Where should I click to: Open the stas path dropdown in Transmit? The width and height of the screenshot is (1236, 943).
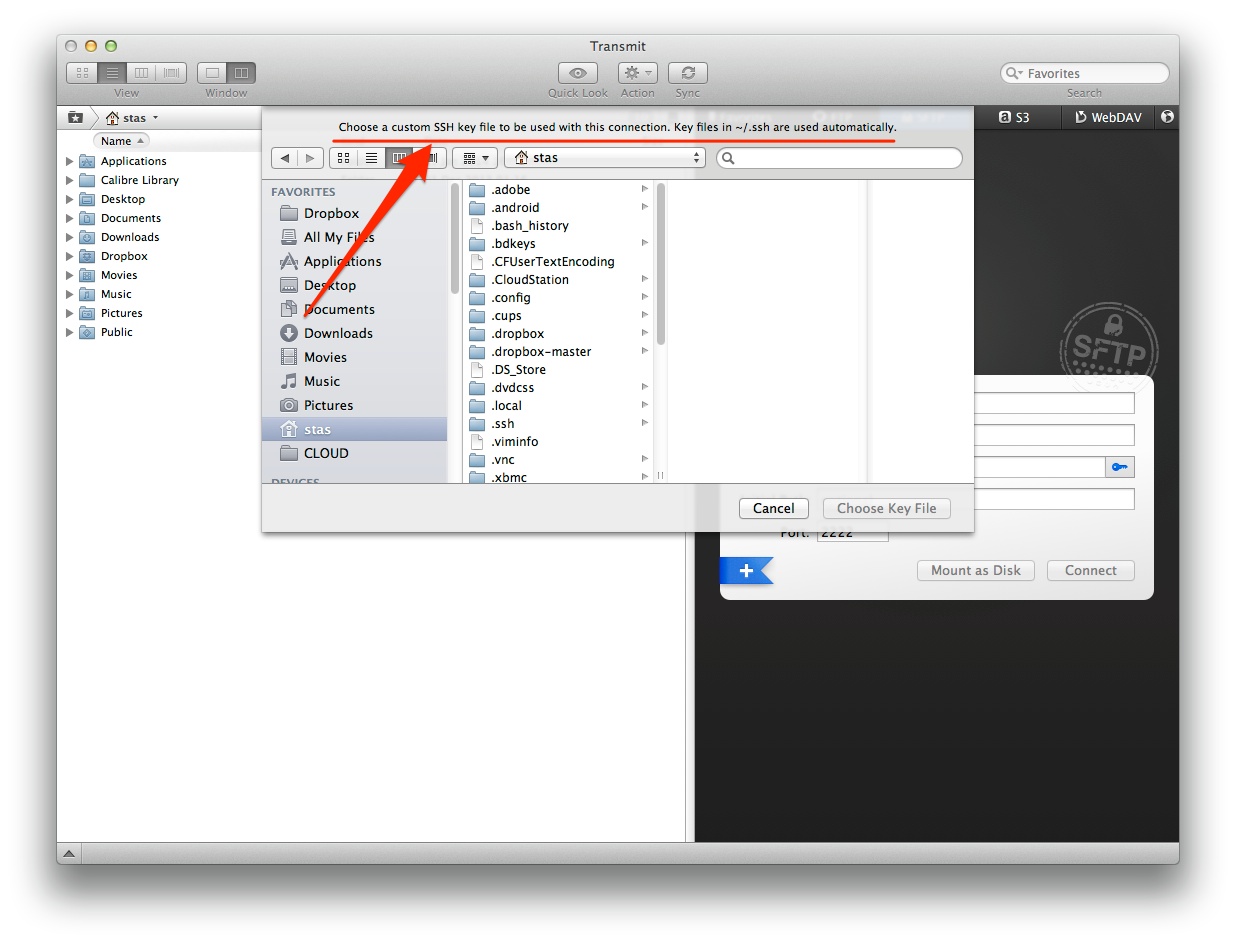pyautogui.click(x=132, y=118)
